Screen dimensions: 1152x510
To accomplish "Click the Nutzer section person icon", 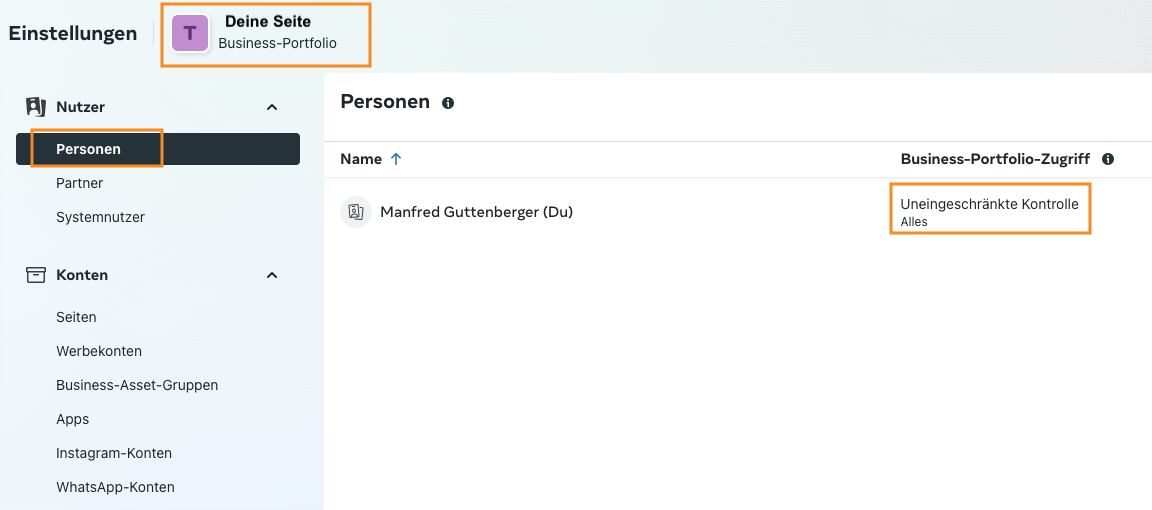I will point(36,107).
